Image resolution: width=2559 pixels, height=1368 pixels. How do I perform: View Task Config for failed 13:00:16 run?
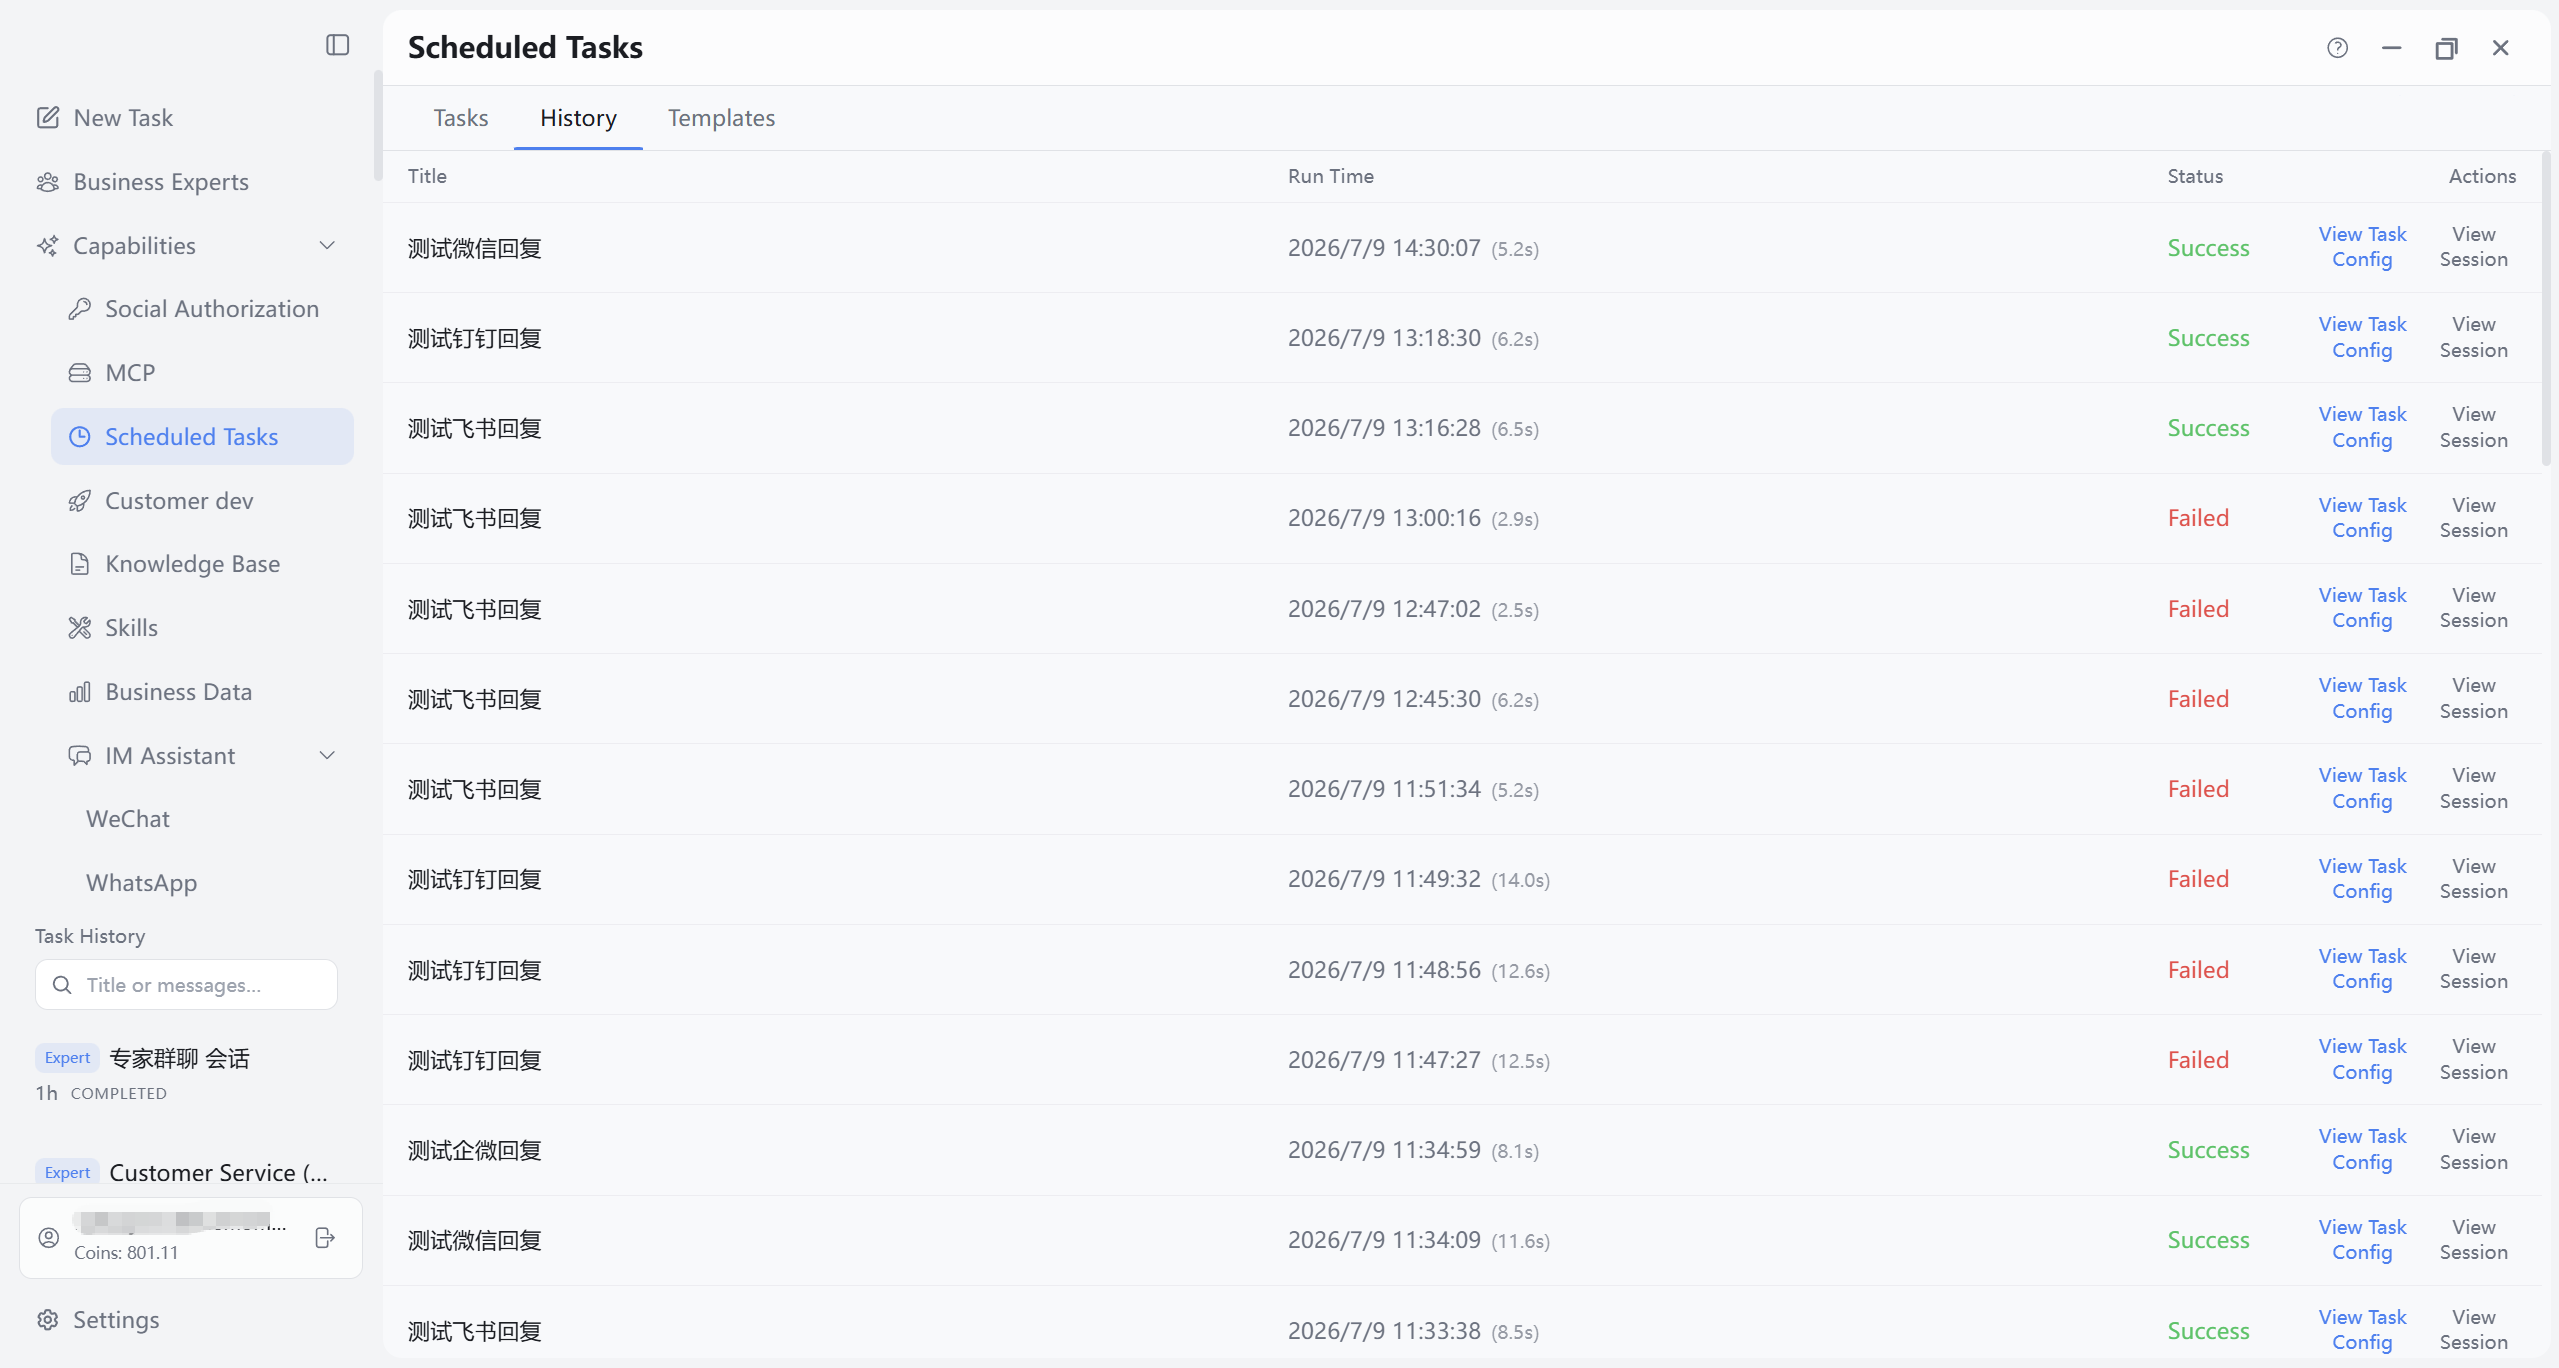click(2362, 518)
